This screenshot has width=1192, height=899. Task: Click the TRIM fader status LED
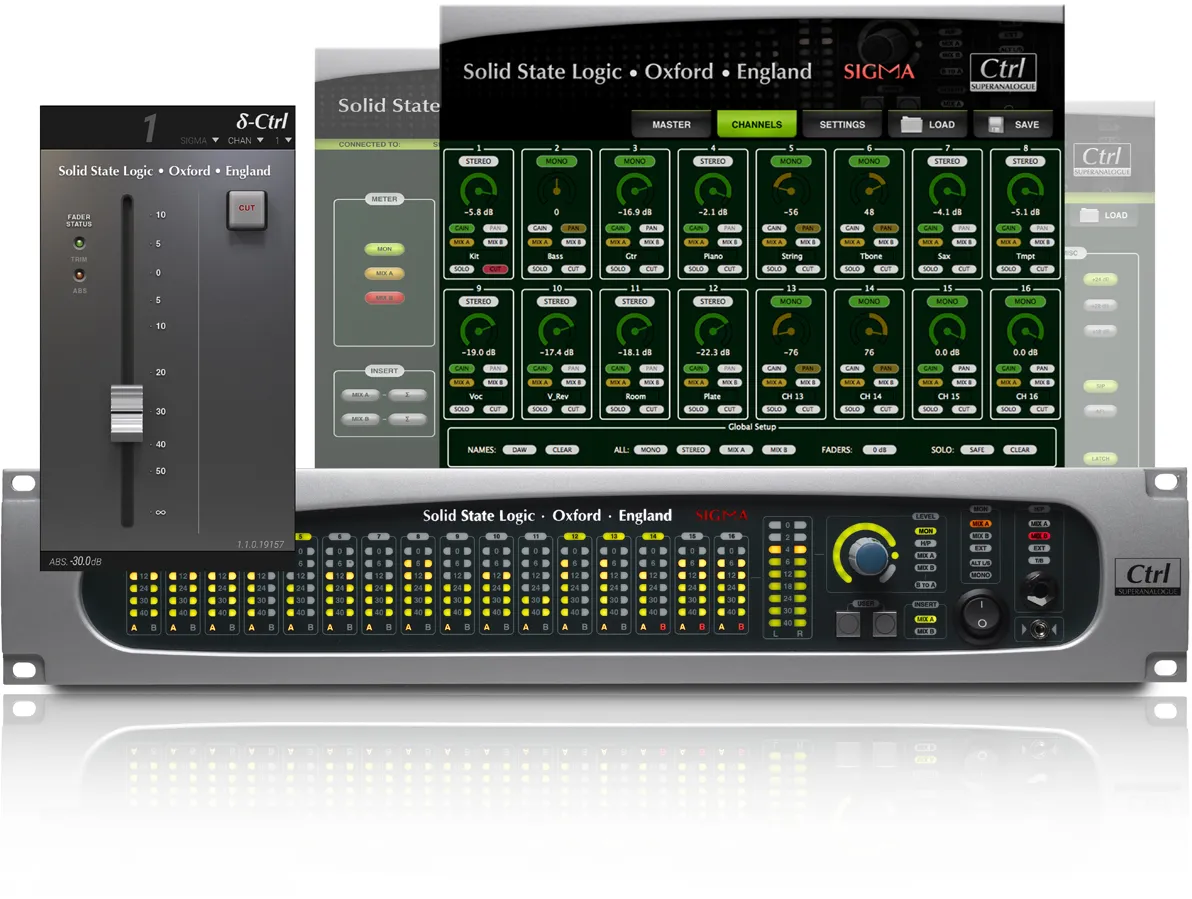tap(79, 243)
